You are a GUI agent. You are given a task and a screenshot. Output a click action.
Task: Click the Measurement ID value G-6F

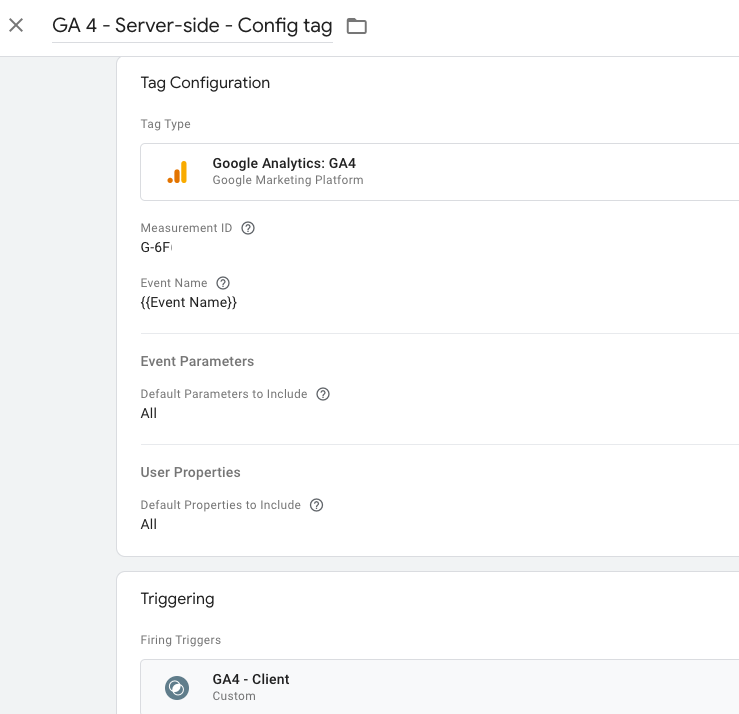click(x=156, y=247)
